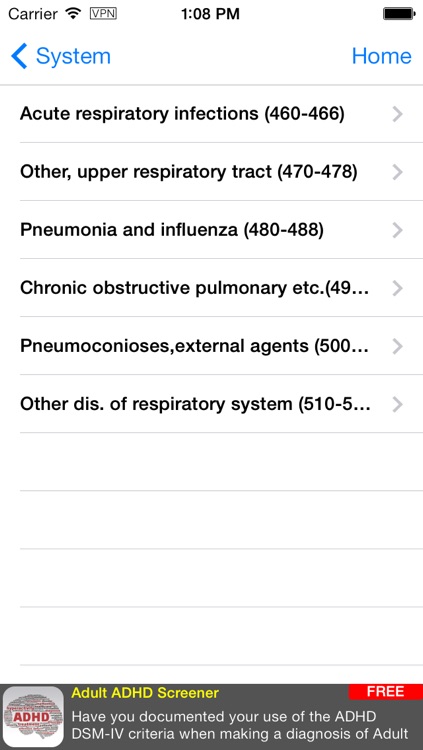The image size is (423, 750).
Task: Go back to System list
Action: click(x=61, y=56)
